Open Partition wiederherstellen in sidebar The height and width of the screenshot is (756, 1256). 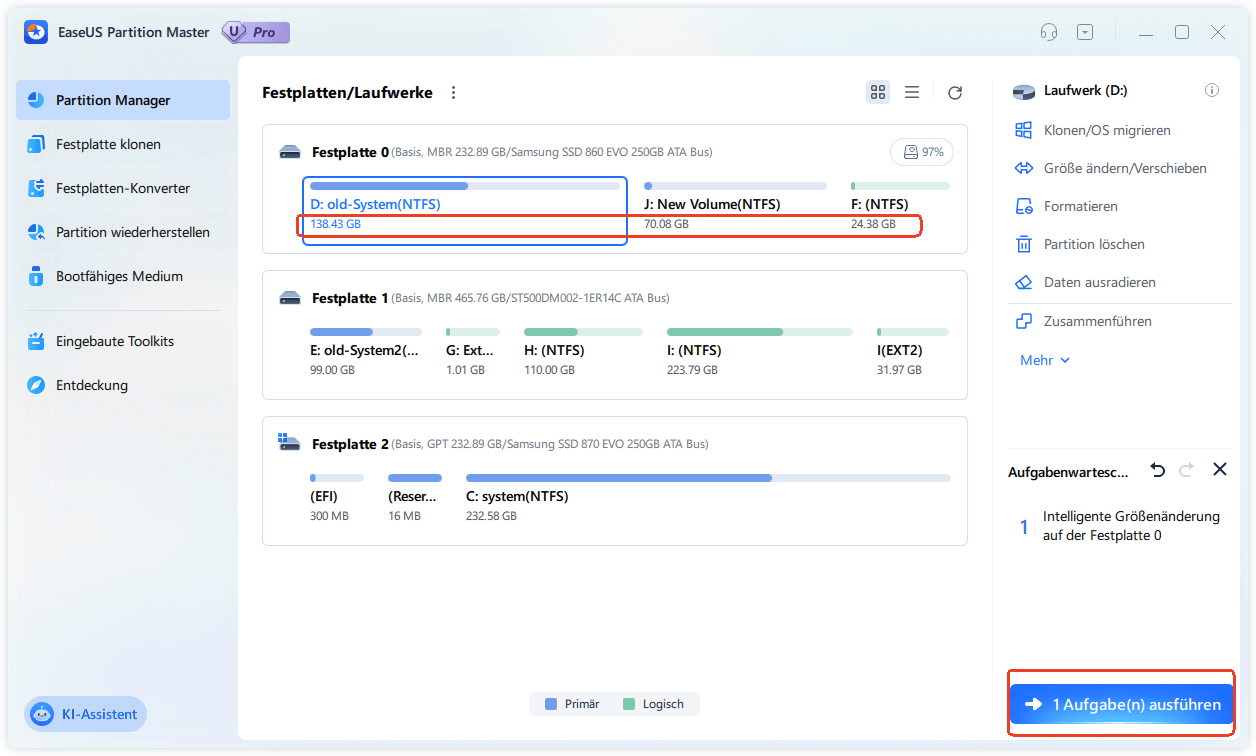pyautogui.click(x=132, y=232)
